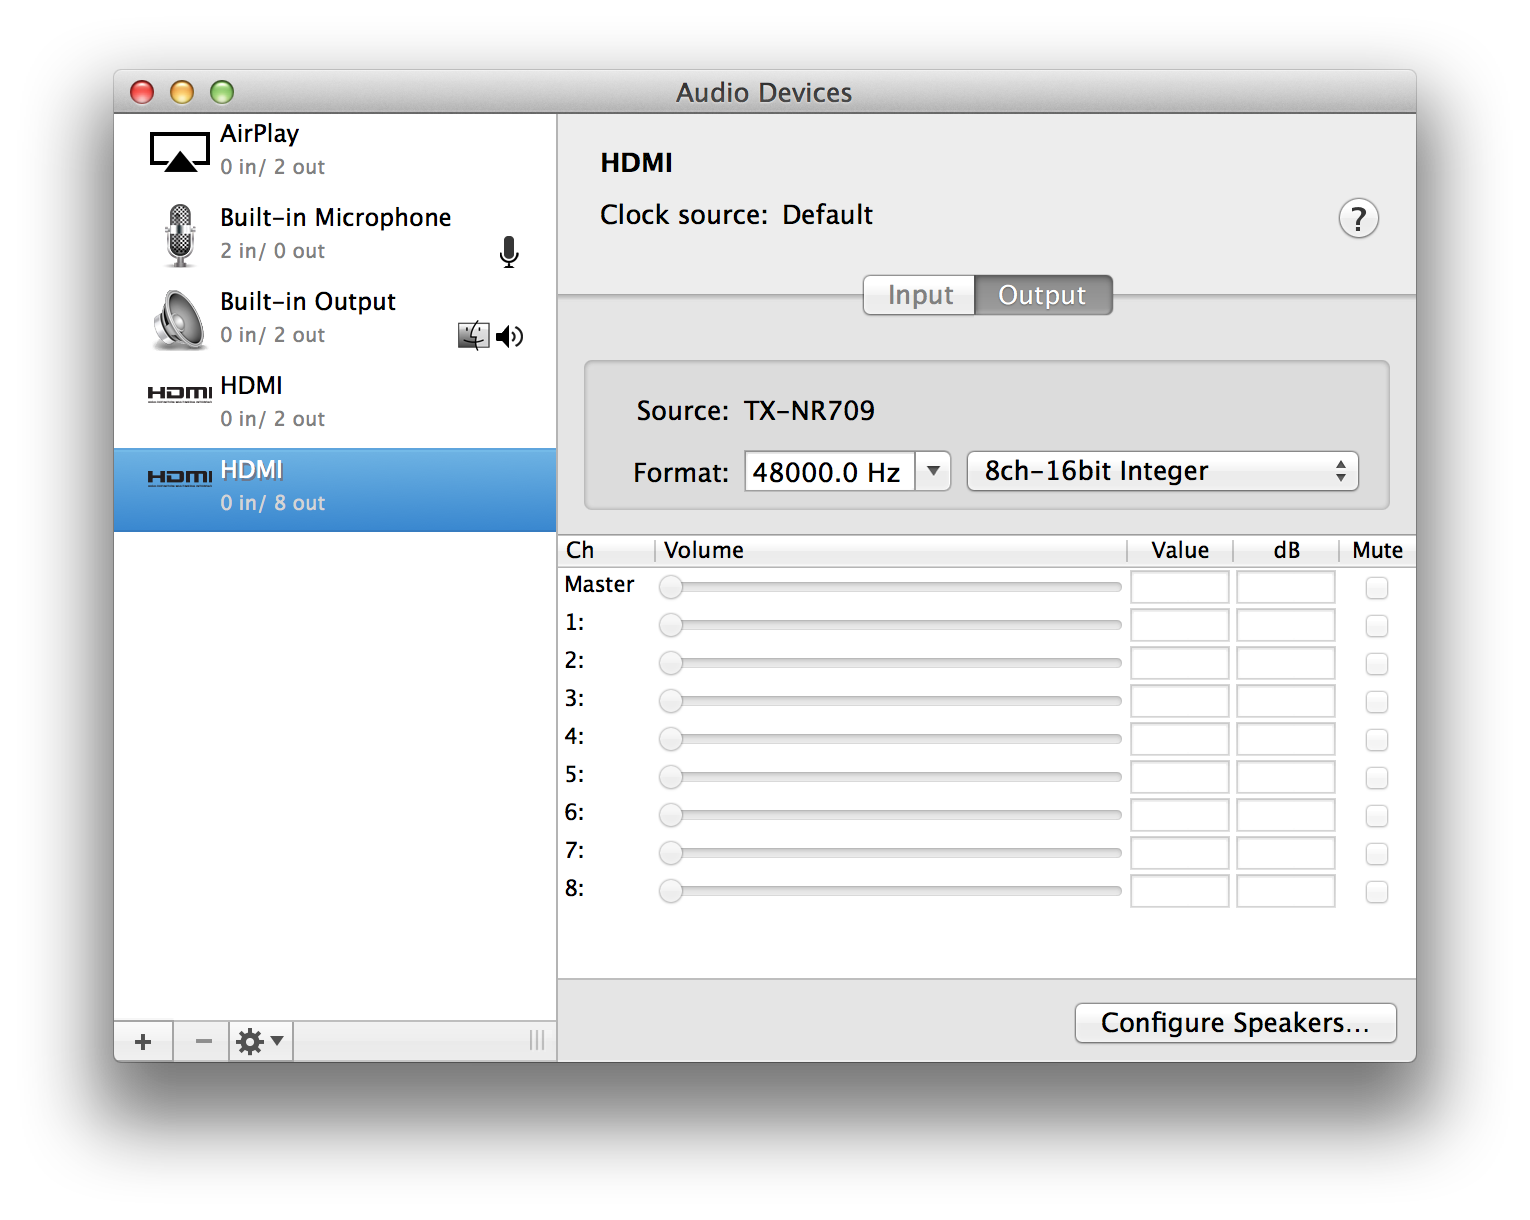Mute the Master channel
This screenshot has width=1530, height=1220.
[1377, 588]
